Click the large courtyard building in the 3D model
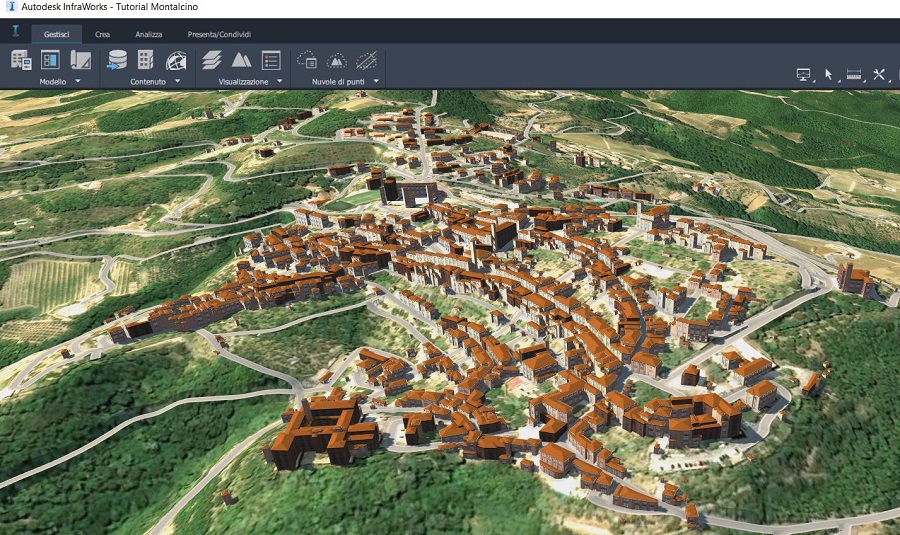This screenshot has width=900, height=535. tap(321, 433)
